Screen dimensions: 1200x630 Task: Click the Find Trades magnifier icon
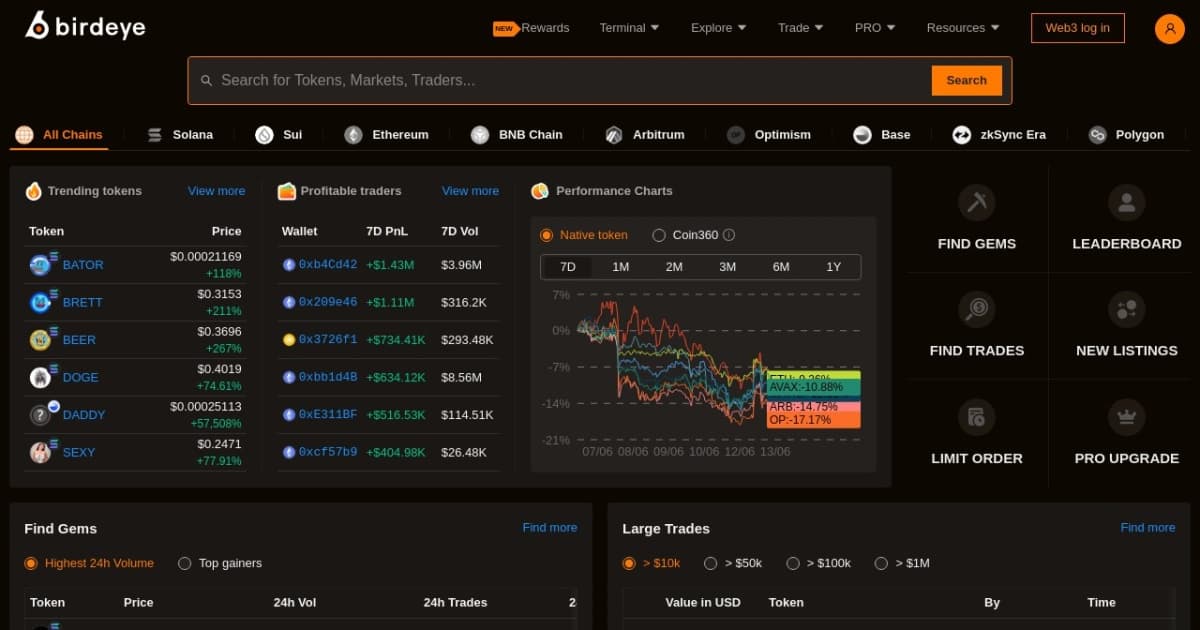pos(976,310)
